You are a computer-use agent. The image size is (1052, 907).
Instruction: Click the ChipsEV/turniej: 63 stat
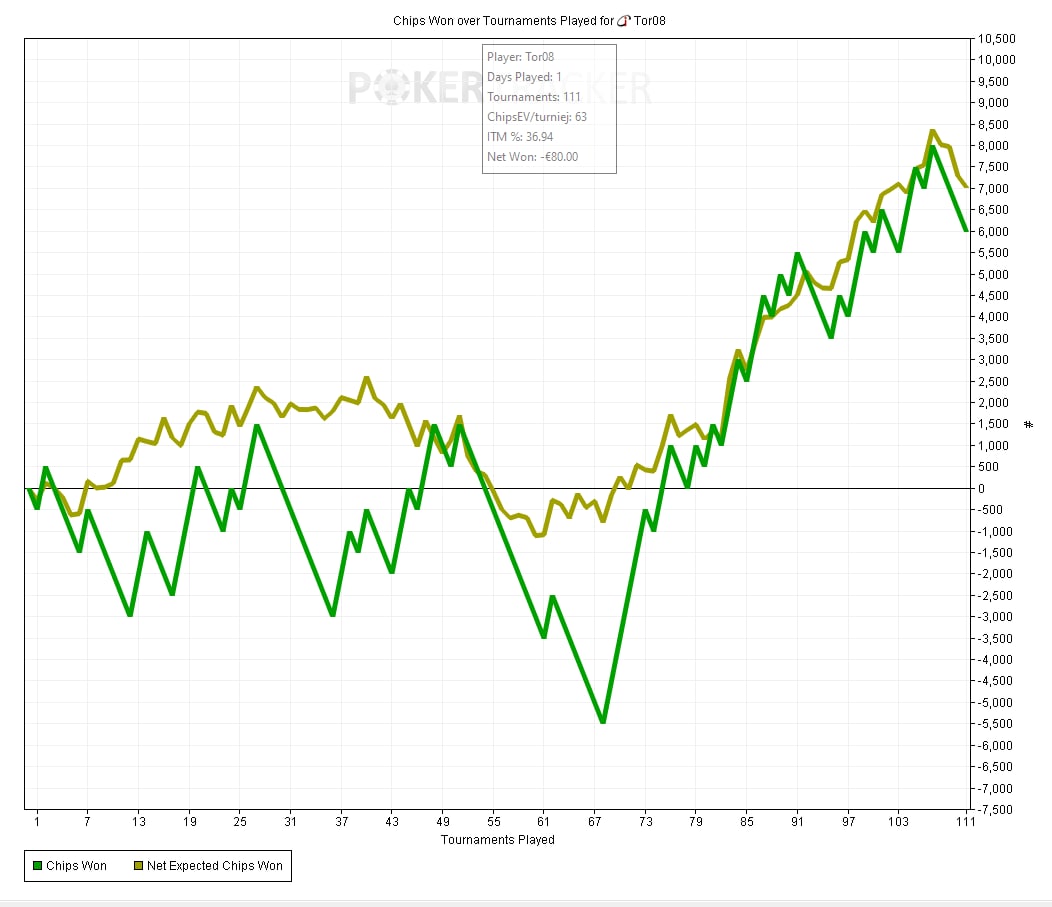click(537, 117)
